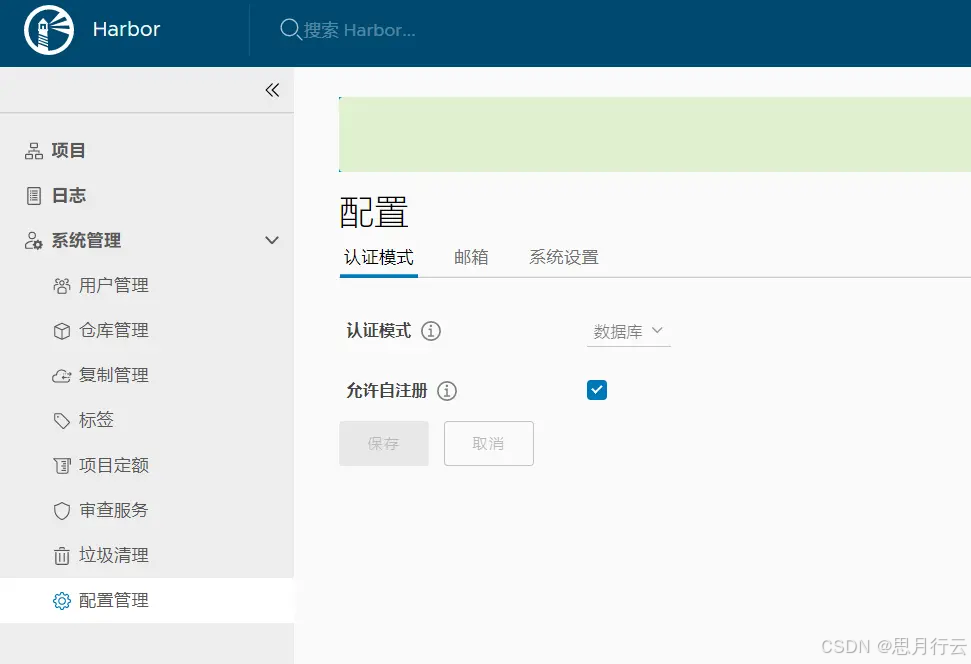The image size is (971, 664).
Task: Click the 复制管理 replication icon
Action: coord(60,375)
